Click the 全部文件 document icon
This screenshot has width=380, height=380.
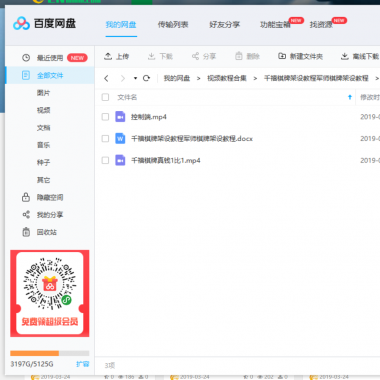[x=26, y=75]
